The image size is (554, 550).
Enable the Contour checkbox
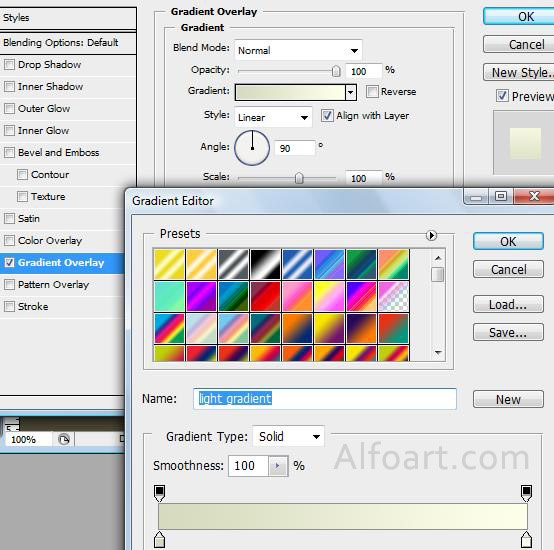pyautogui.click(x=22, y=175)
